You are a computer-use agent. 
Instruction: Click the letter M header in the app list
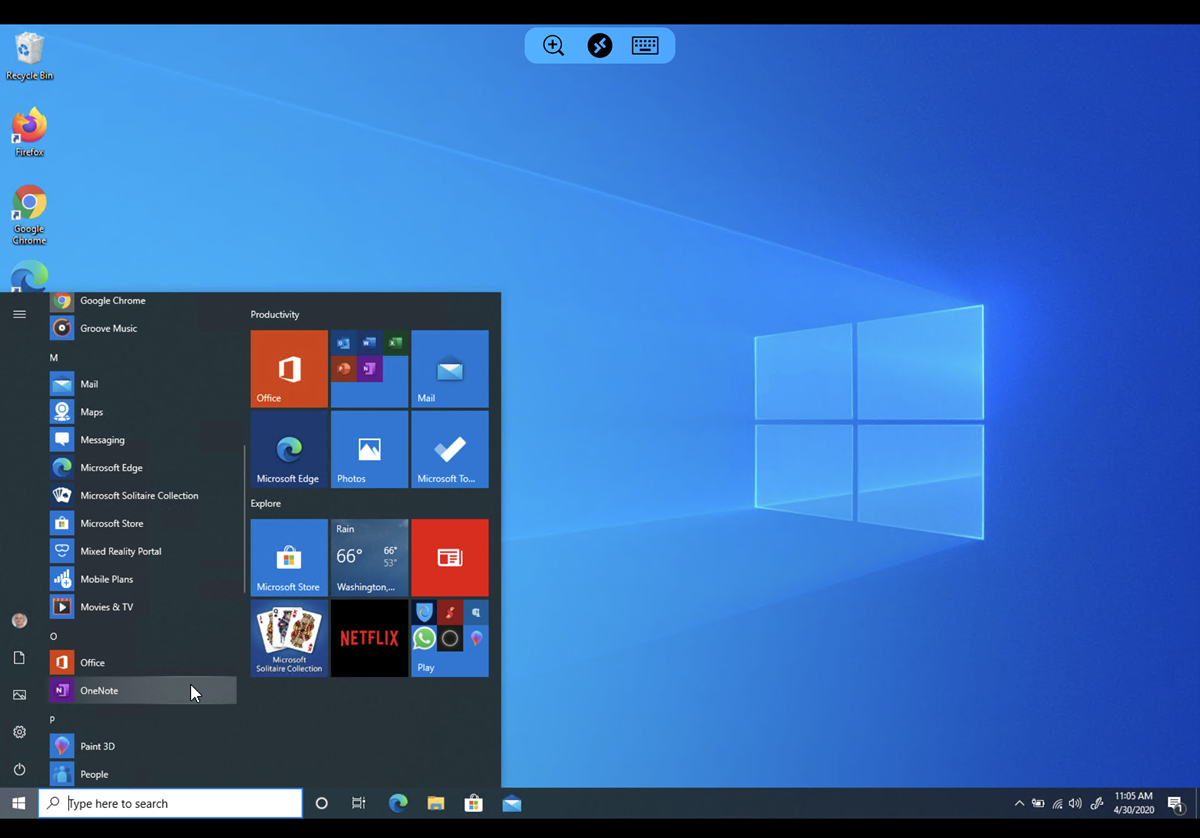tap(54, 357)
